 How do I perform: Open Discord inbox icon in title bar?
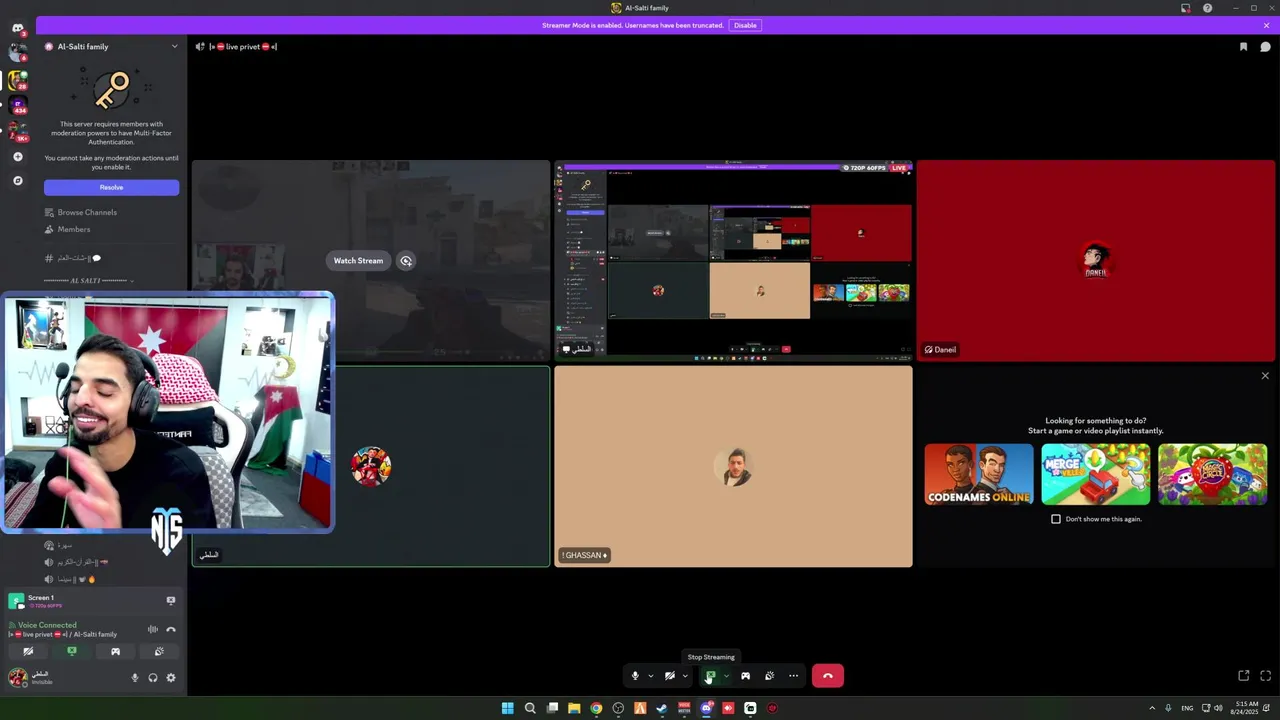(1185, 8)
